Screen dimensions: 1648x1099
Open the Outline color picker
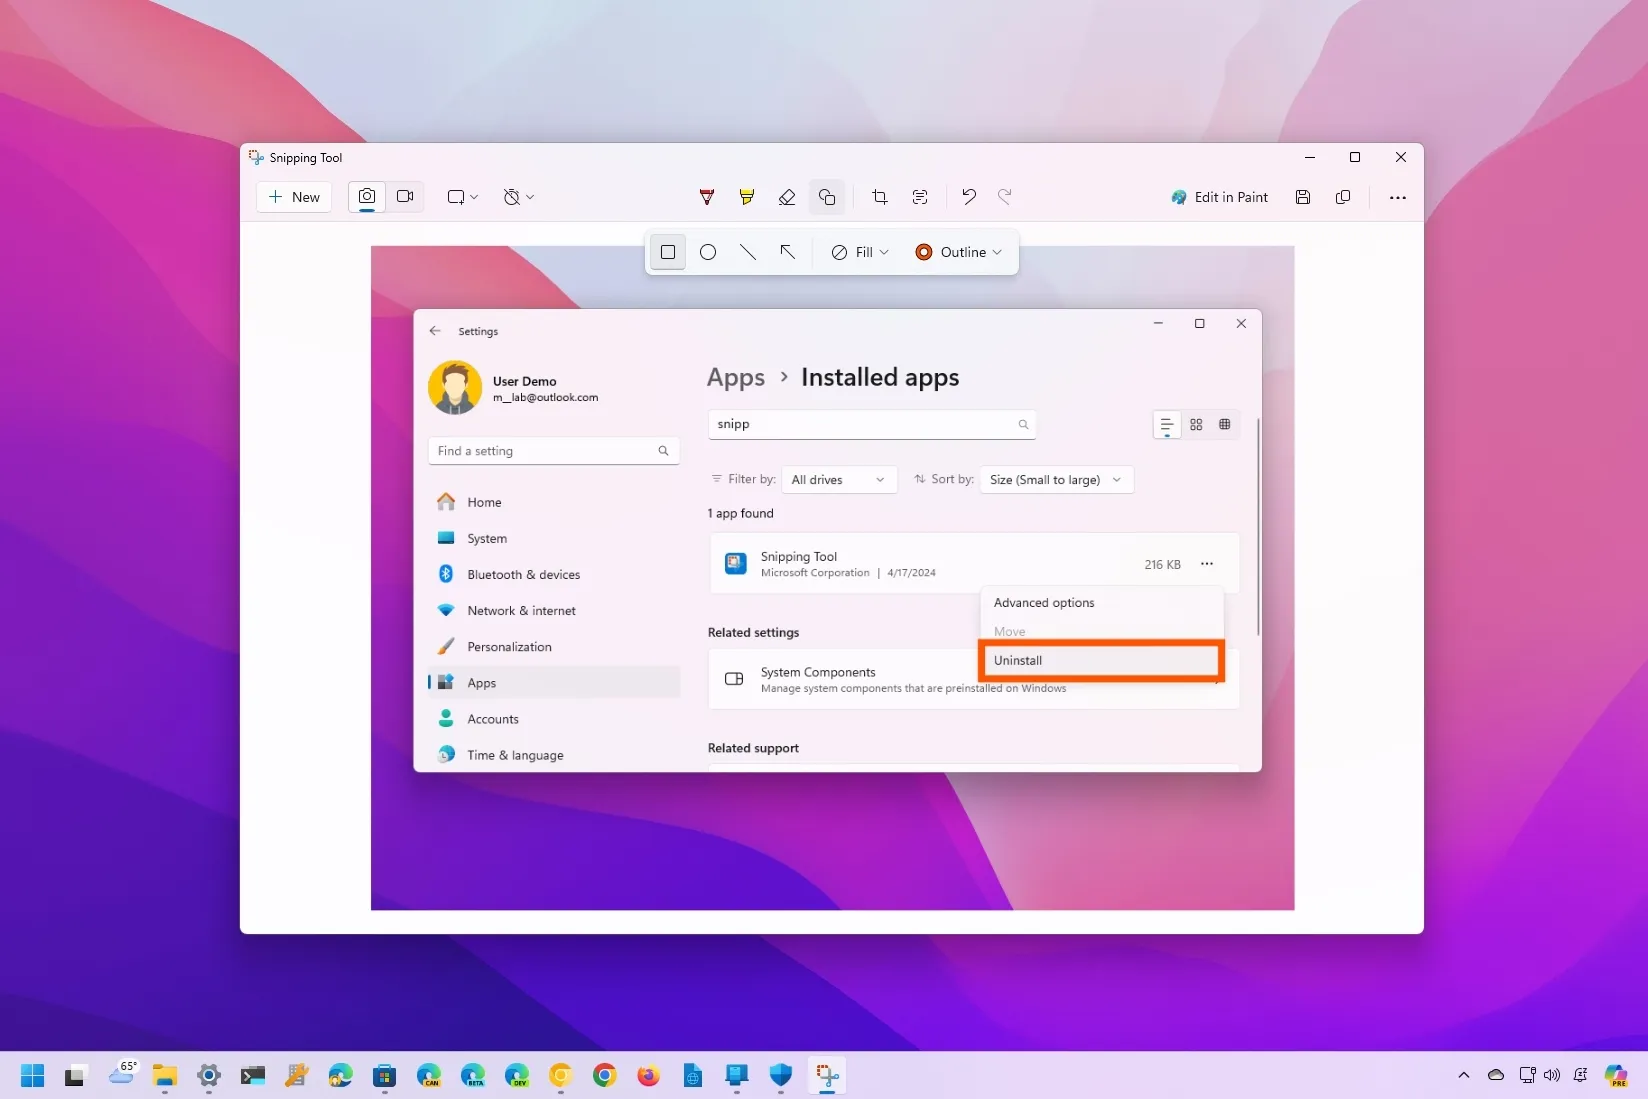(957, 252)
